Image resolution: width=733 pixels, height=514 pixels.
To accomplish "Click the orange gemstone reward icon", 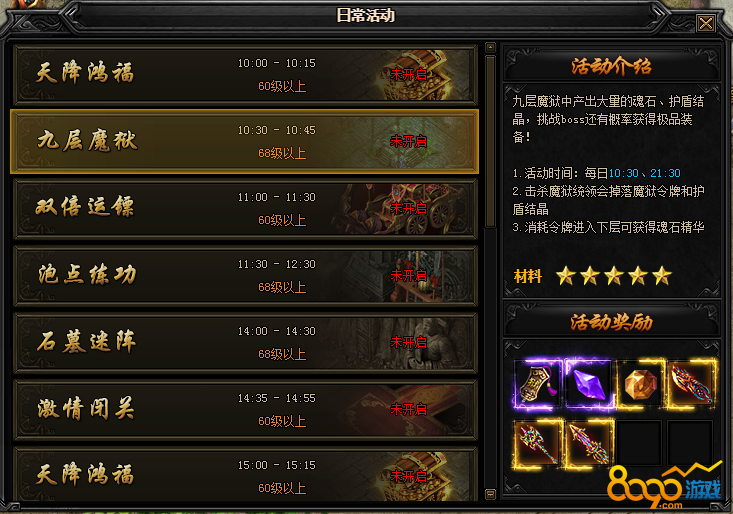I will (x=640, y=384).
